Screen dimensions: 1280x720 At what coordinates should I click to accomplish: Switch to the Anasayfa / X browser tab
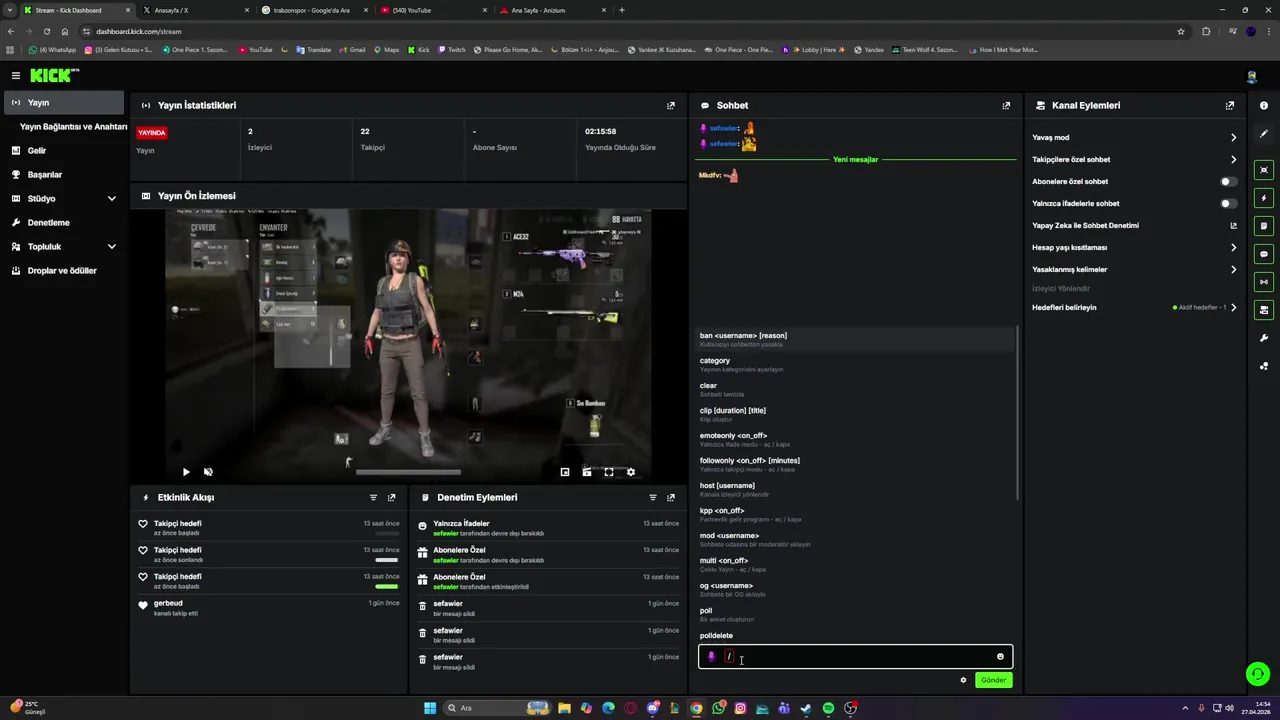pos(195,10)
